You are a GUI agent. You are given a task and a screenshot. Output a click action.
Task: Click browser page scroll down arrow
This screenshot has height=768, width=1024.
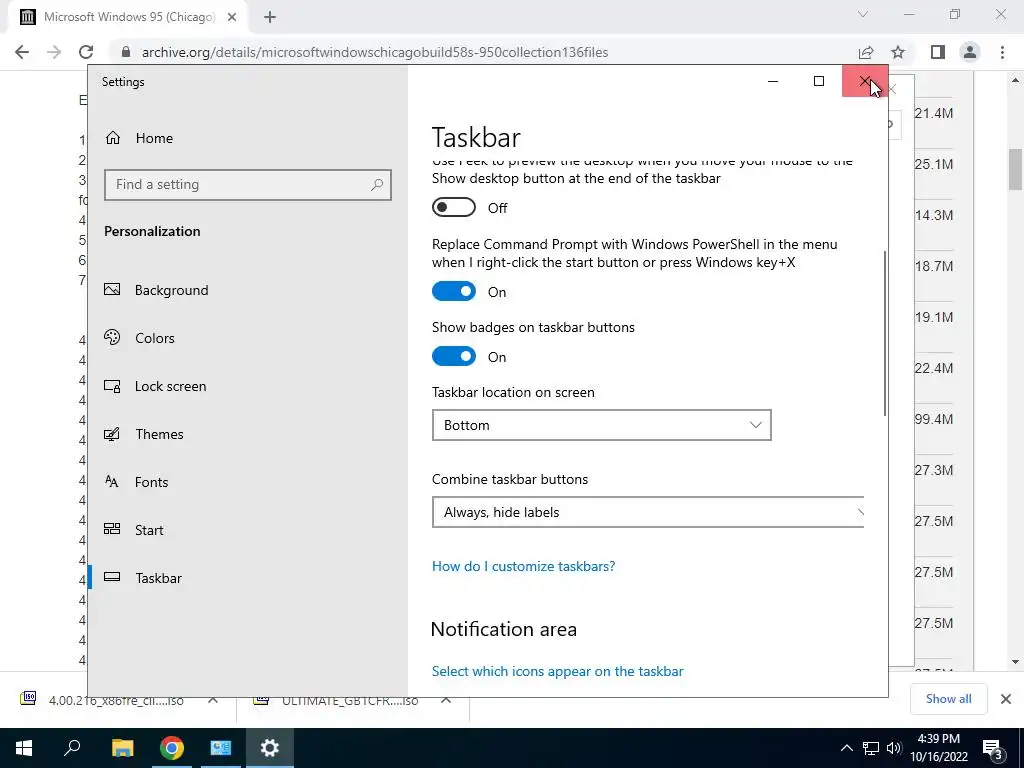tap(1015, 662)
